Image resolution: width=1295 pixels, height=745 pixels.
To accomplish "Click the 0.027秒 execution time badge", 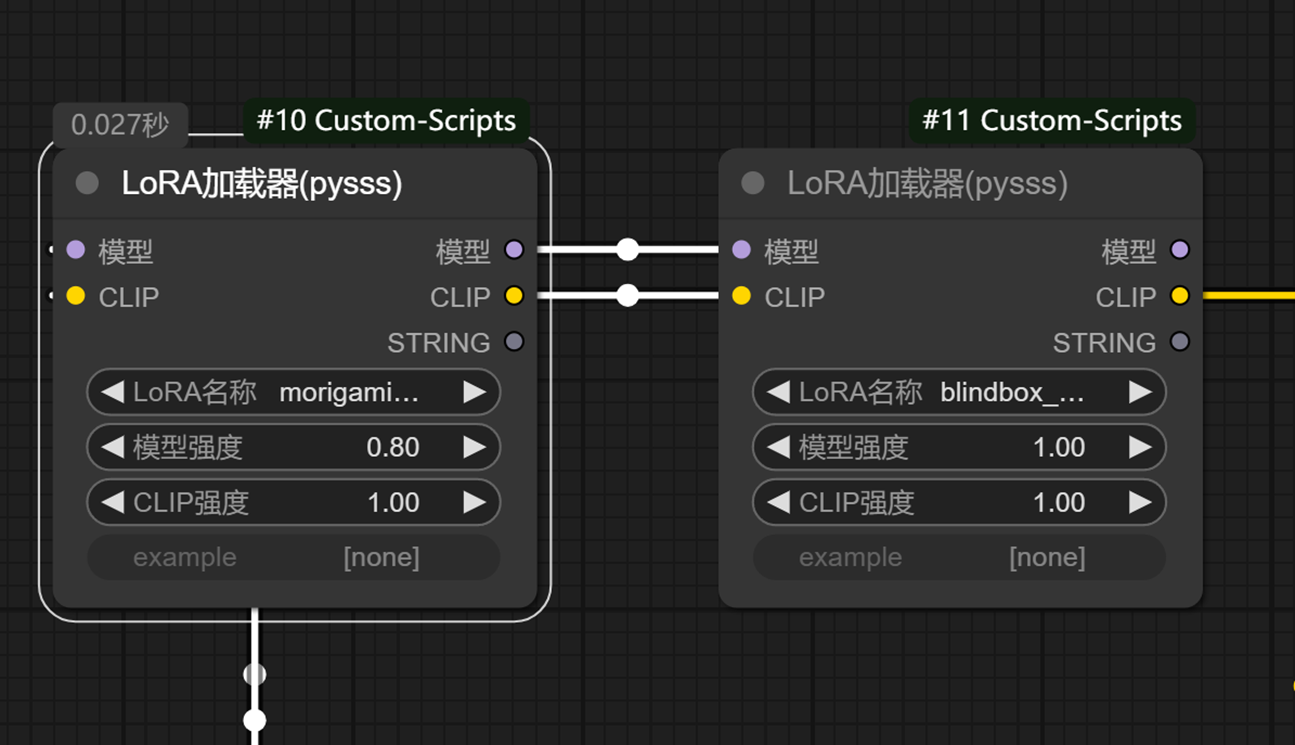I will 120,124.
